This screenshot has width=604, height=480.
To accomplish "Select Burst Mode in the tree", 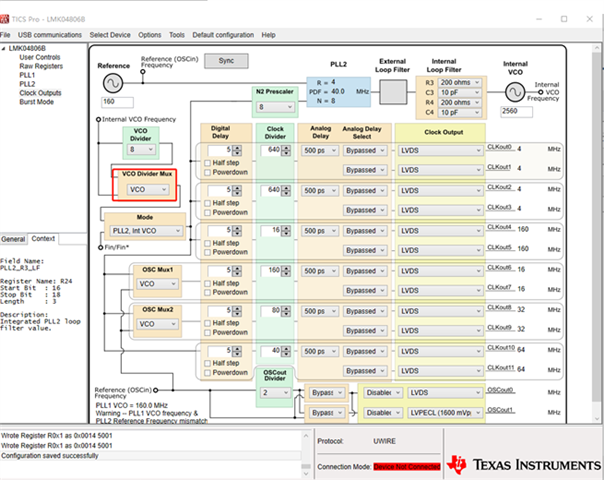I will [x=36, y=102].
